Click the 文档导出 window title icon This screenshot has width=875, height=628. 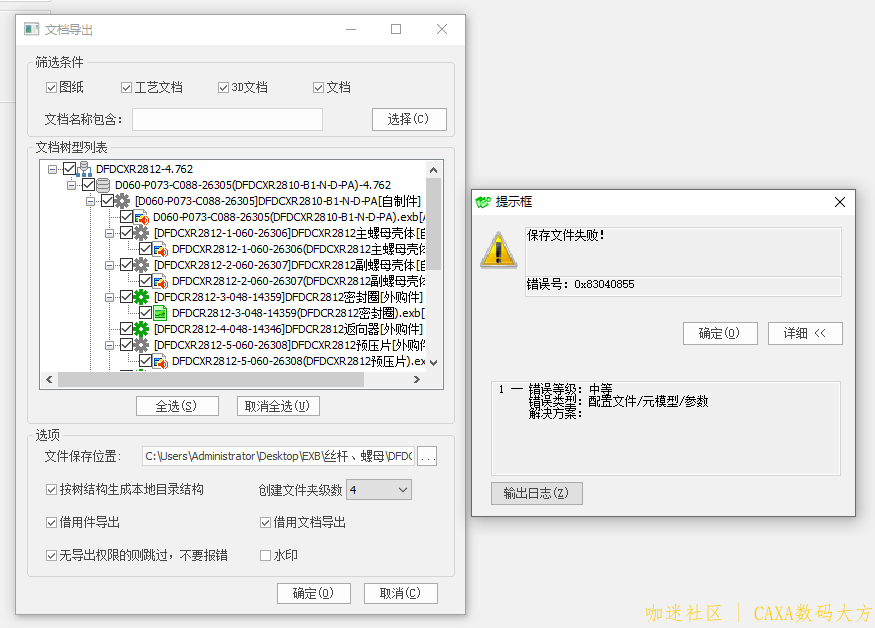point(32,29)
